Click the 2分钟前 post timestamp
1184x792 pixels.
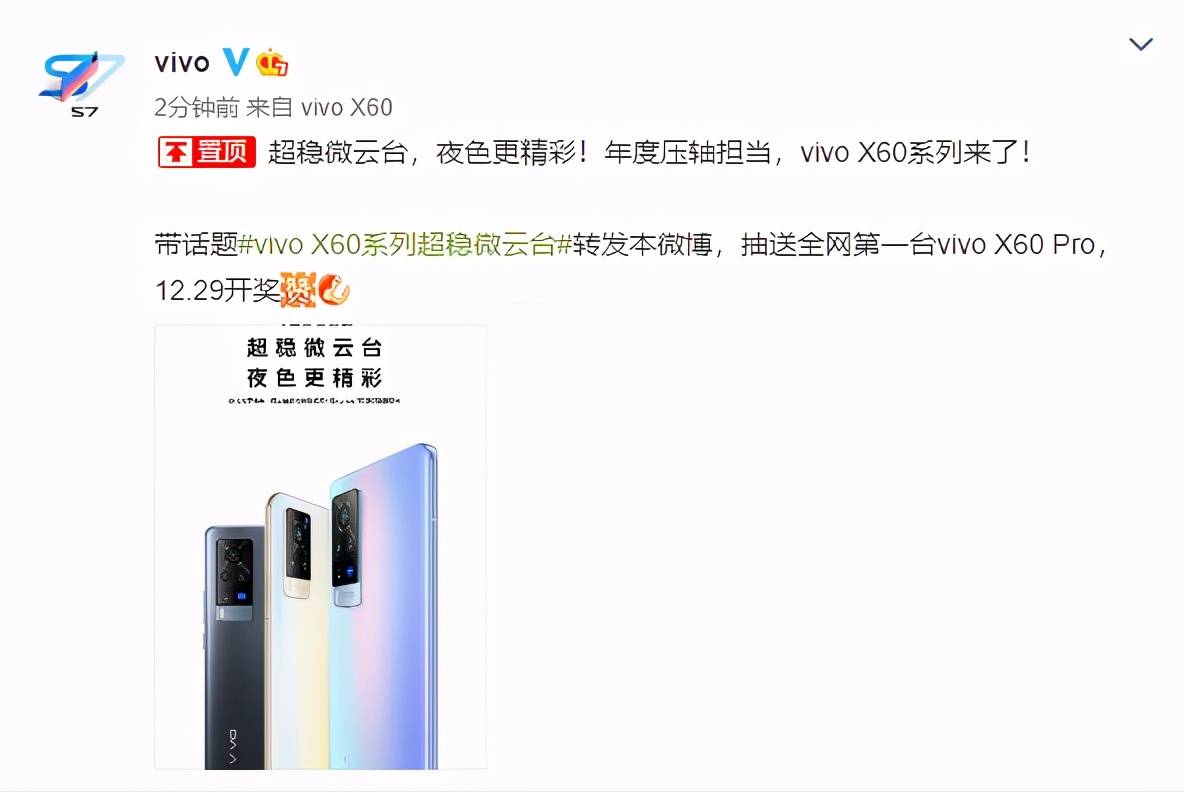pos(197,108)
